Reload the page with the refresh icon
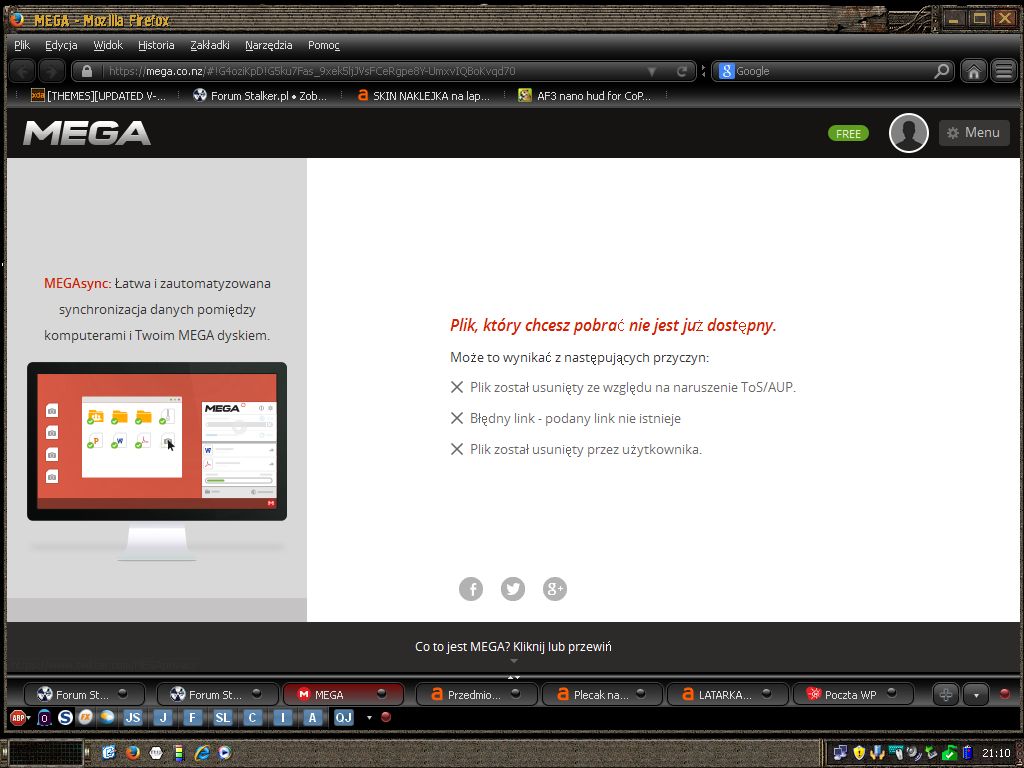Image resolution: width=1024 pixels, height=768 pixels. pos(682,71)
